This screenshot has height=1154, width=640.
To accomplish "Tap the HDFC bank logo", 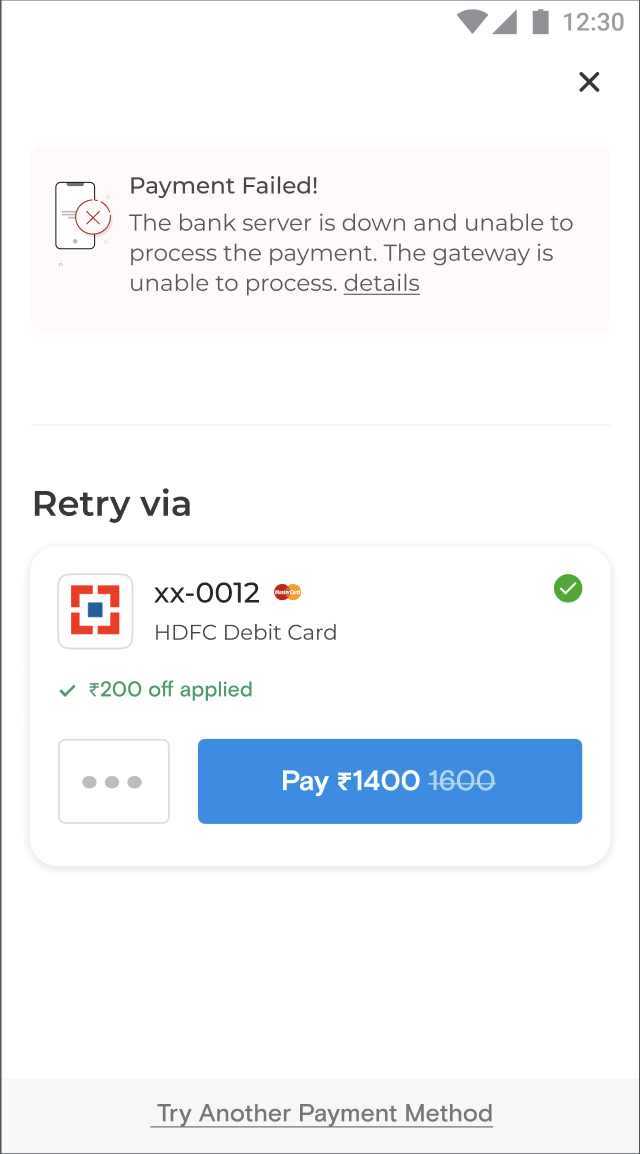I will point(95,611).
